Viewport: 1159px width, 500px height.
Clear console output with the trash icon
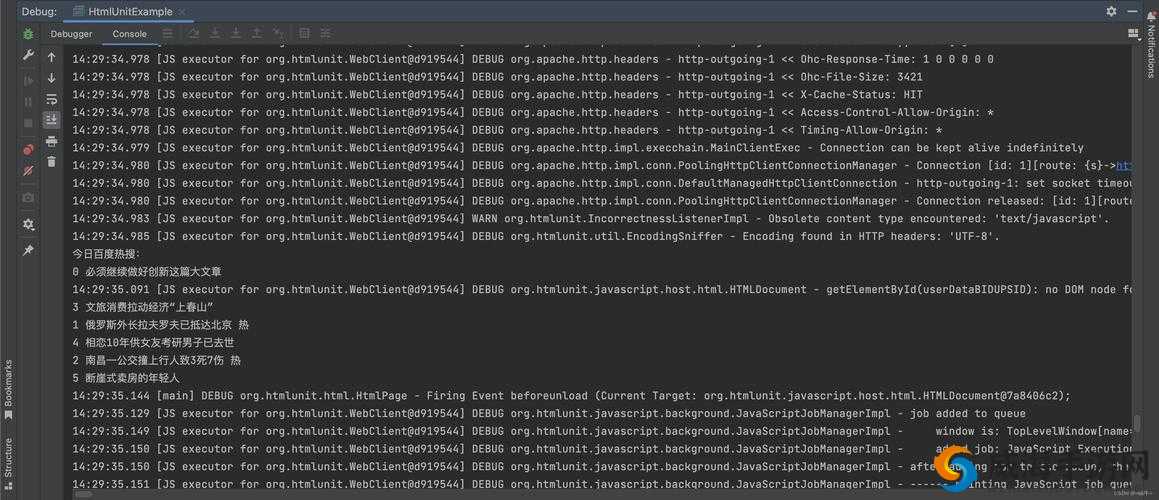tap(51, 161)
